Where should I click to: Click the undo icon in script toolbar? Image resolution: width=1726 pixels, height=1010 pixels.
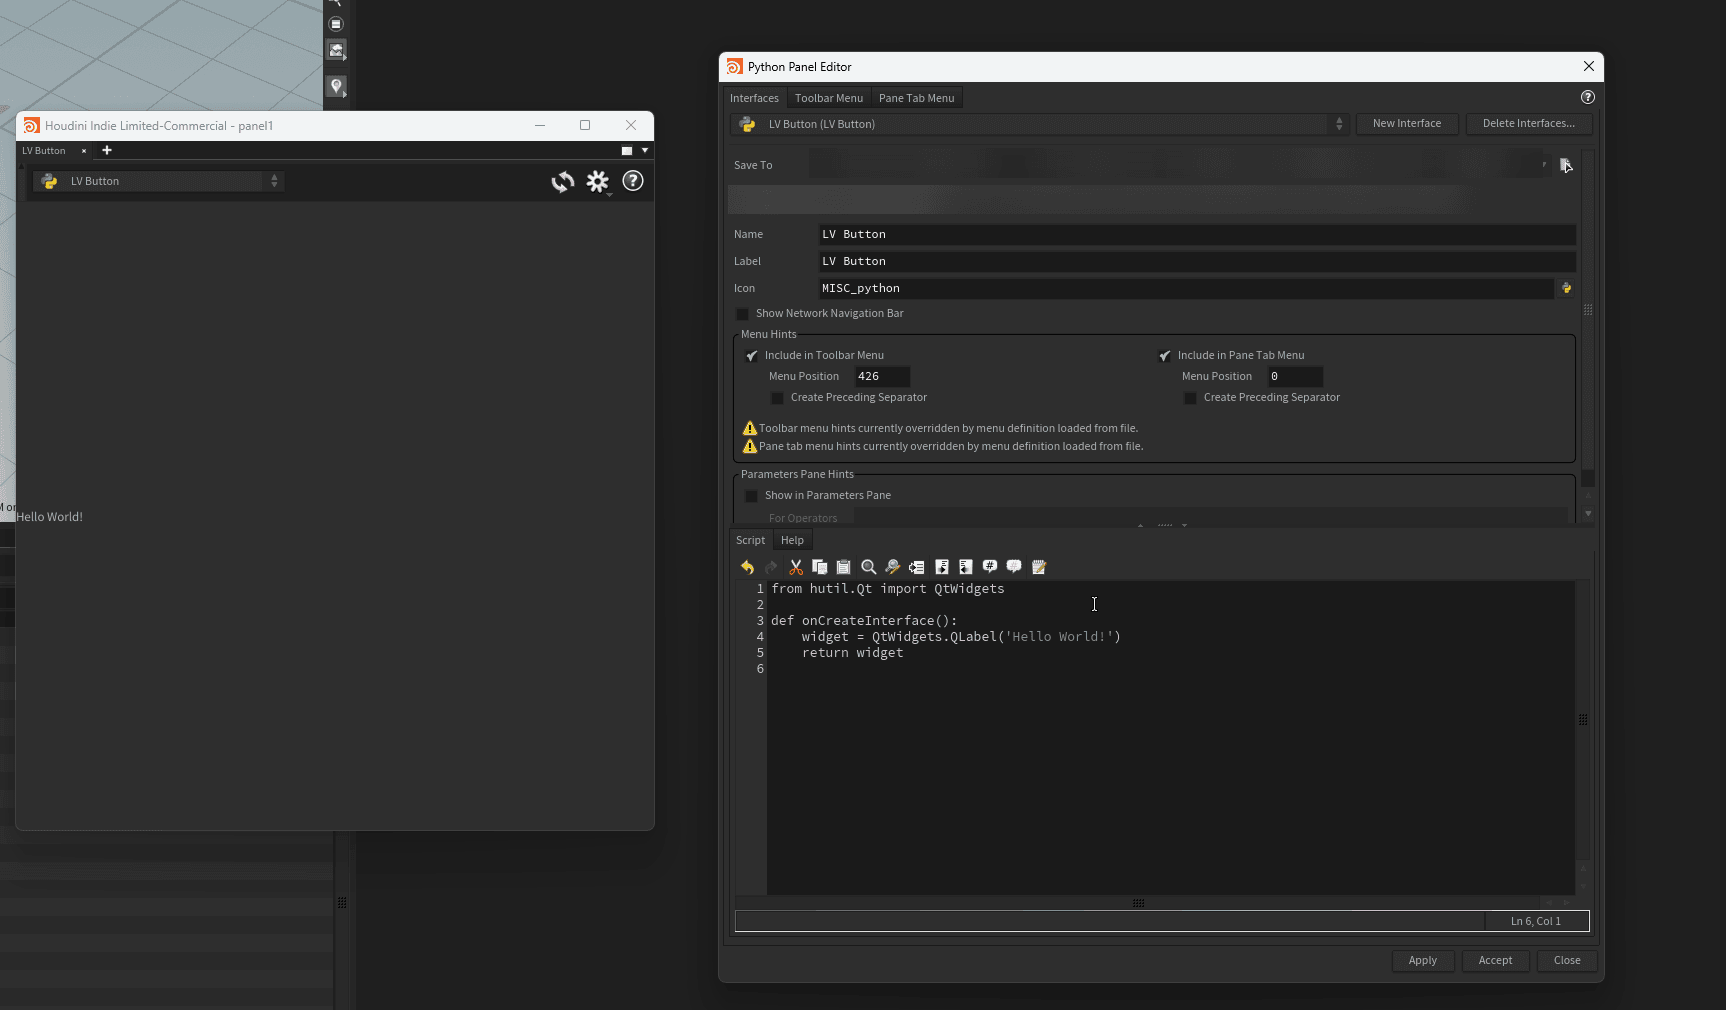(x=747, y=567)
